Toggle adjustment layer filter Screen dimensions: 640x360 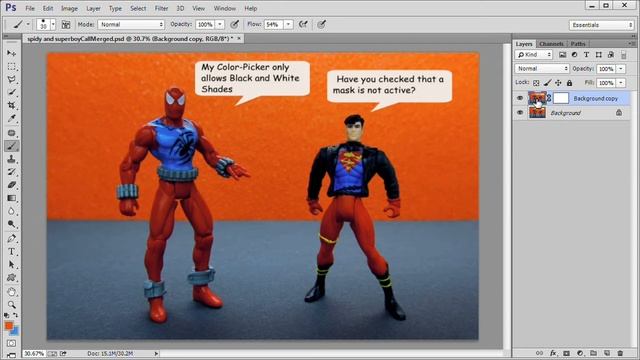574,55
